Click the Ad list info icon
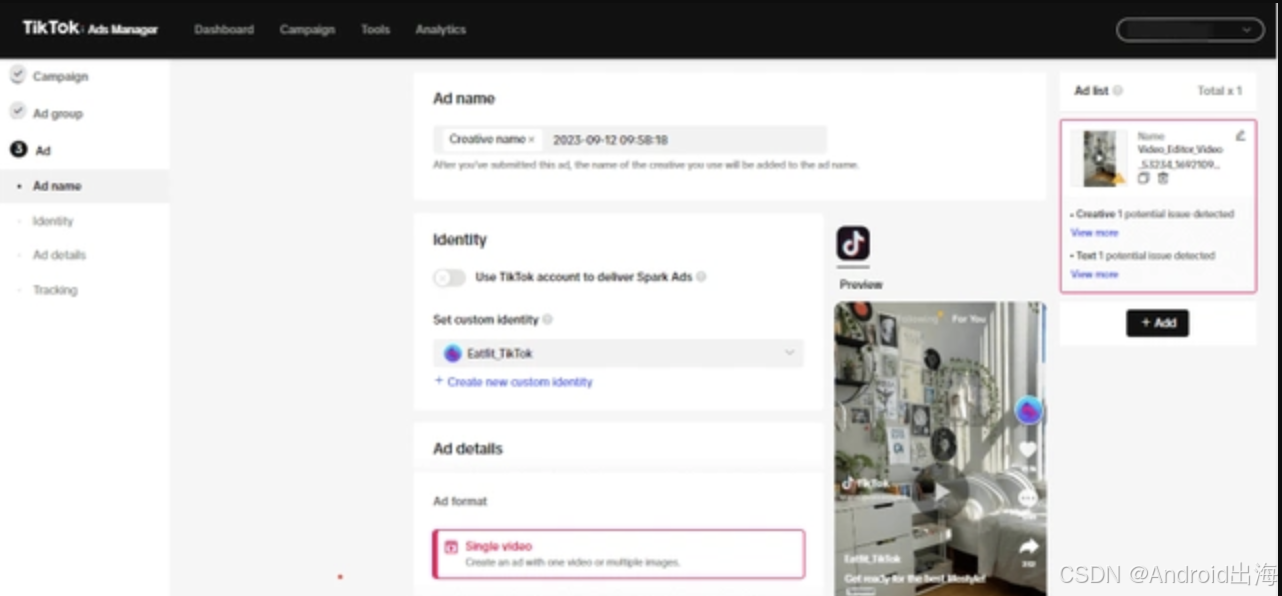The height and width of the screenshot is (596, 1282). pyautogui.click(x=1117, y=90)
